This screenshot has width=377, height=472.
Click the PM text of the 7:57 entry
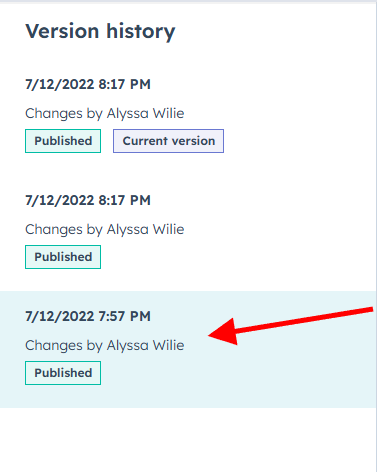(x=140, y=316)
